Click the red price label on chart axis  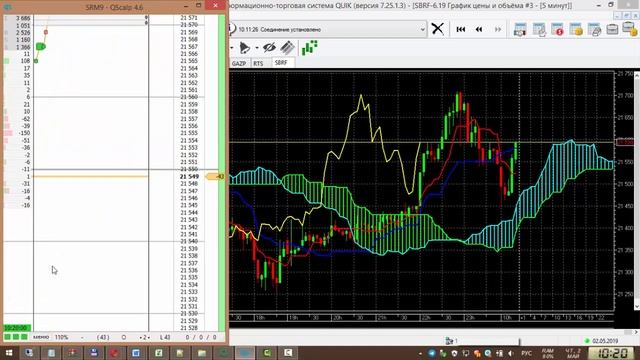coord(624,142)
